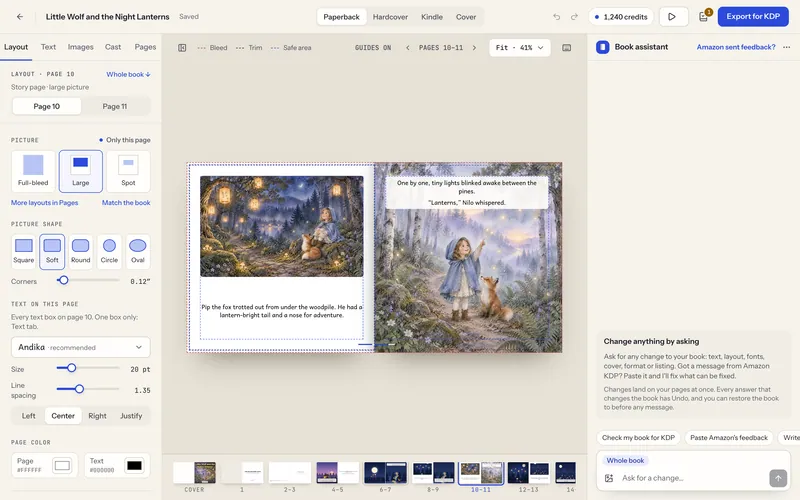Viewport: 800px width, 500px height.
Task: Toggle the Trim guide
Action: pyautogui.click(x=249, y=48)
